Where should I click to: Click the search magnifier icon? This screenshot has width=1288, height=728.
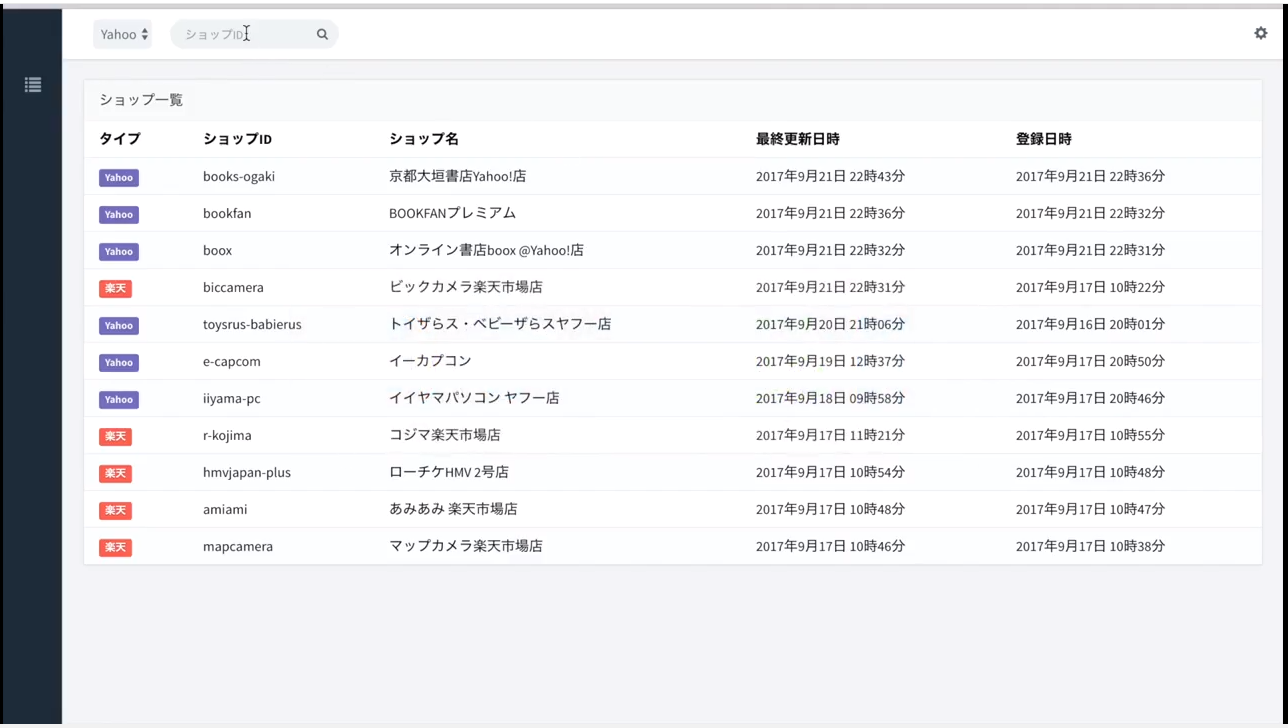[322, 34]
